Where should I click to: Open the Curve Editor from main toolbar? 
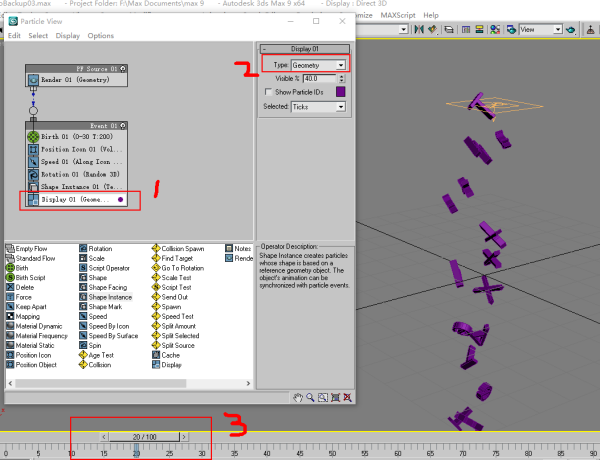(x=466, y=29)
